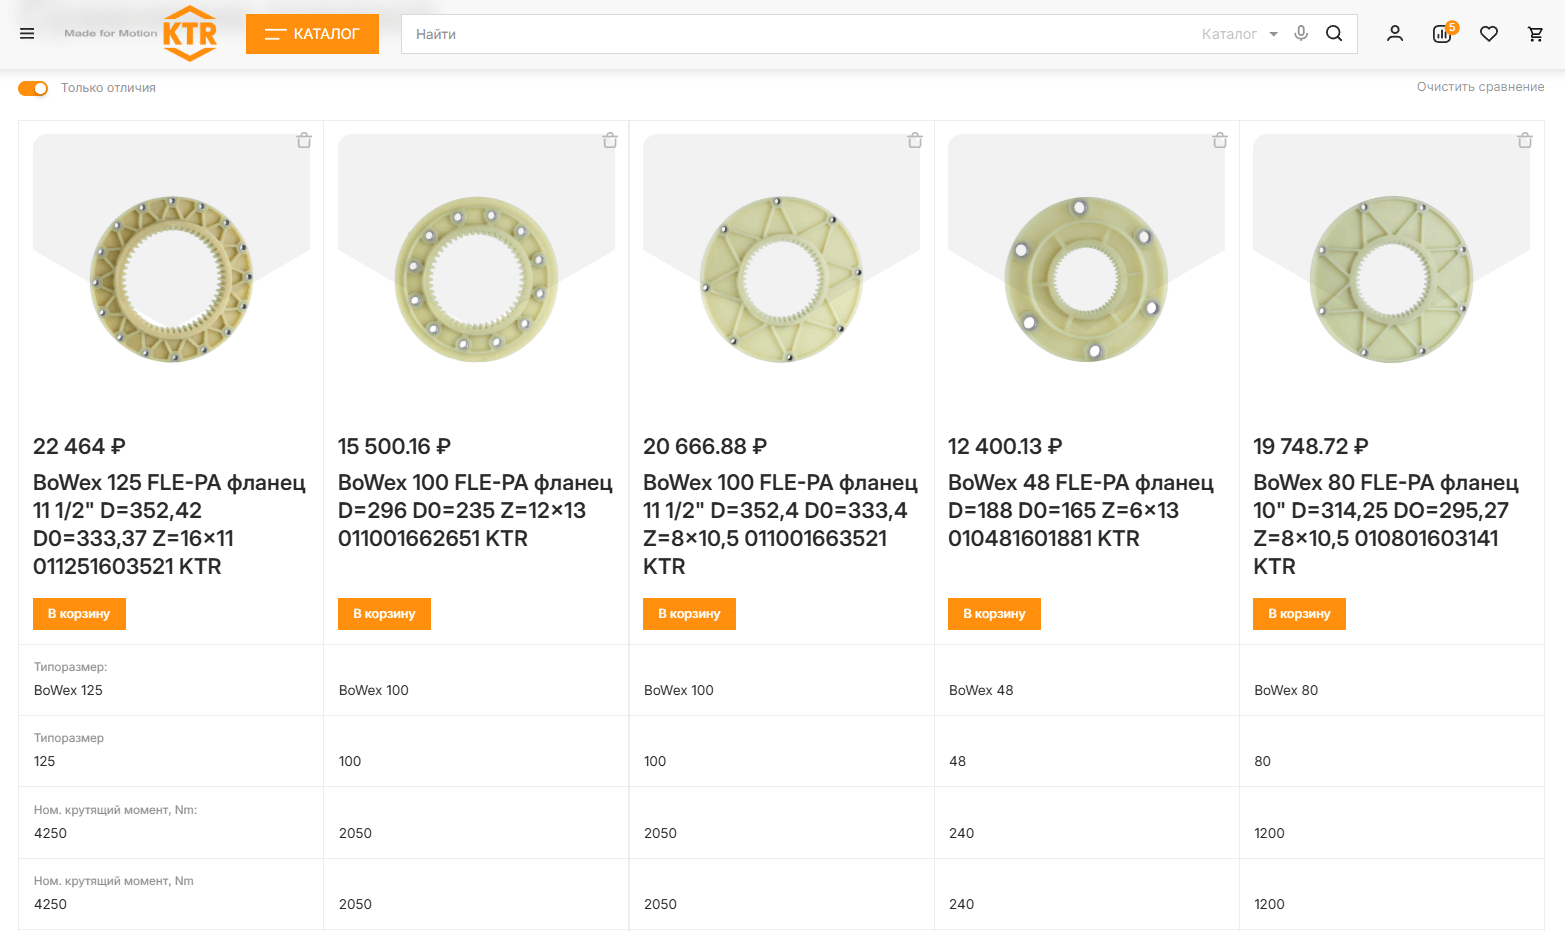Open favorites heart icon

tap(1489, 34)
